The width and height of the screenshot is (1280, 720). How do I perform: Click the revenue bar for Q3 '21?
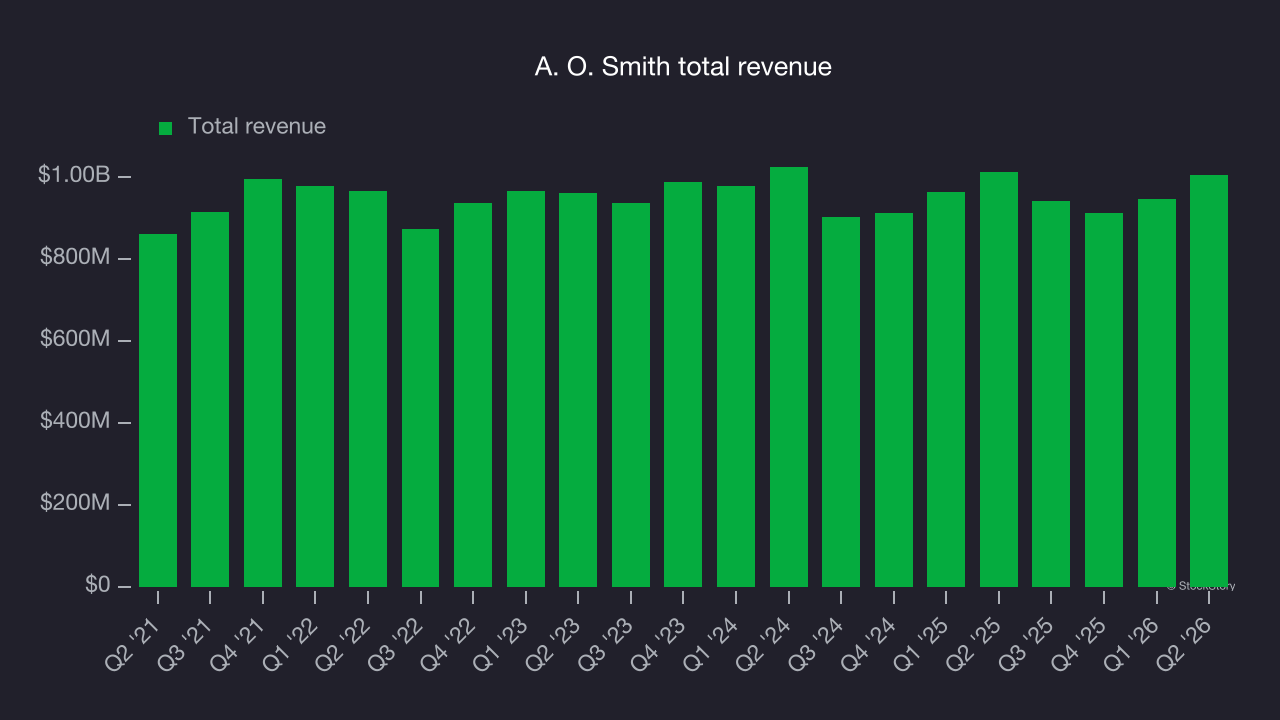210,399
